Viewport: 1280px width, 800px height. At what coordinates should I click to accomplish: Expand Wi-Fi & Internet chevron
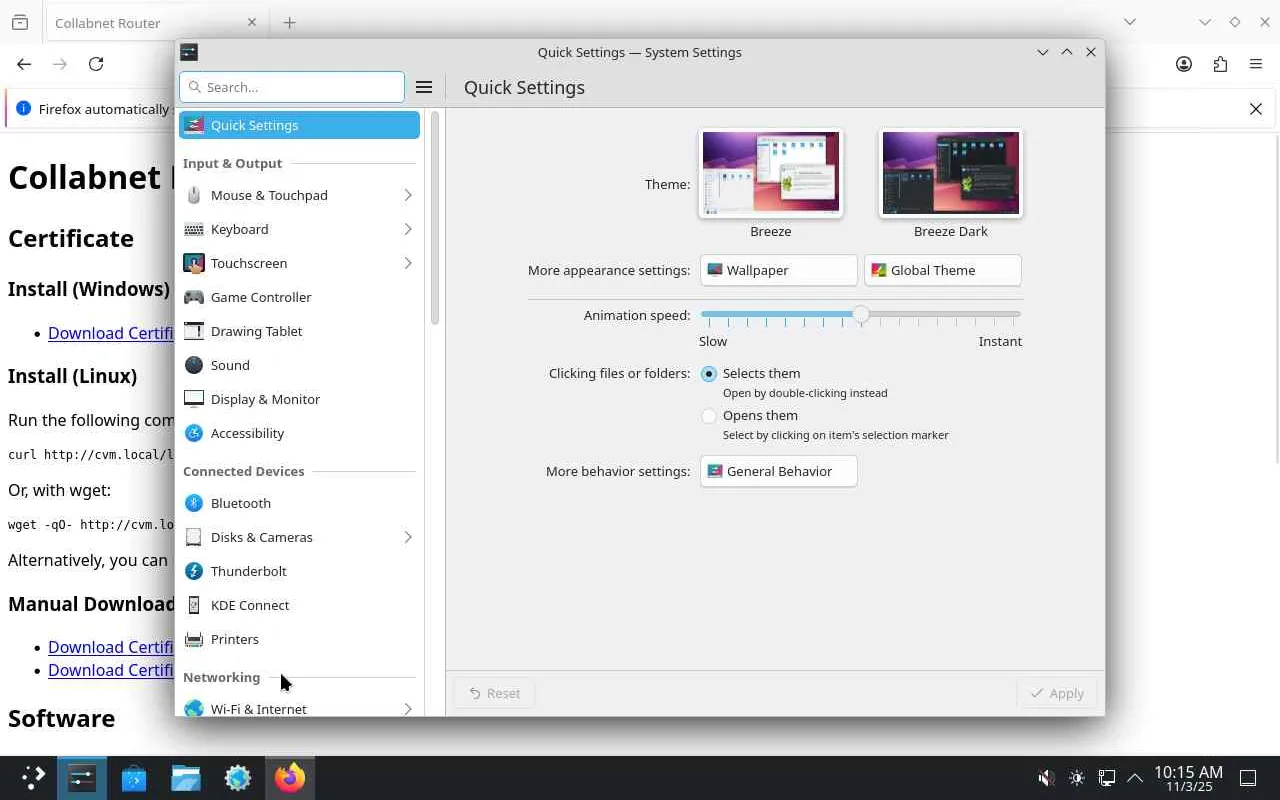point(408,709)
